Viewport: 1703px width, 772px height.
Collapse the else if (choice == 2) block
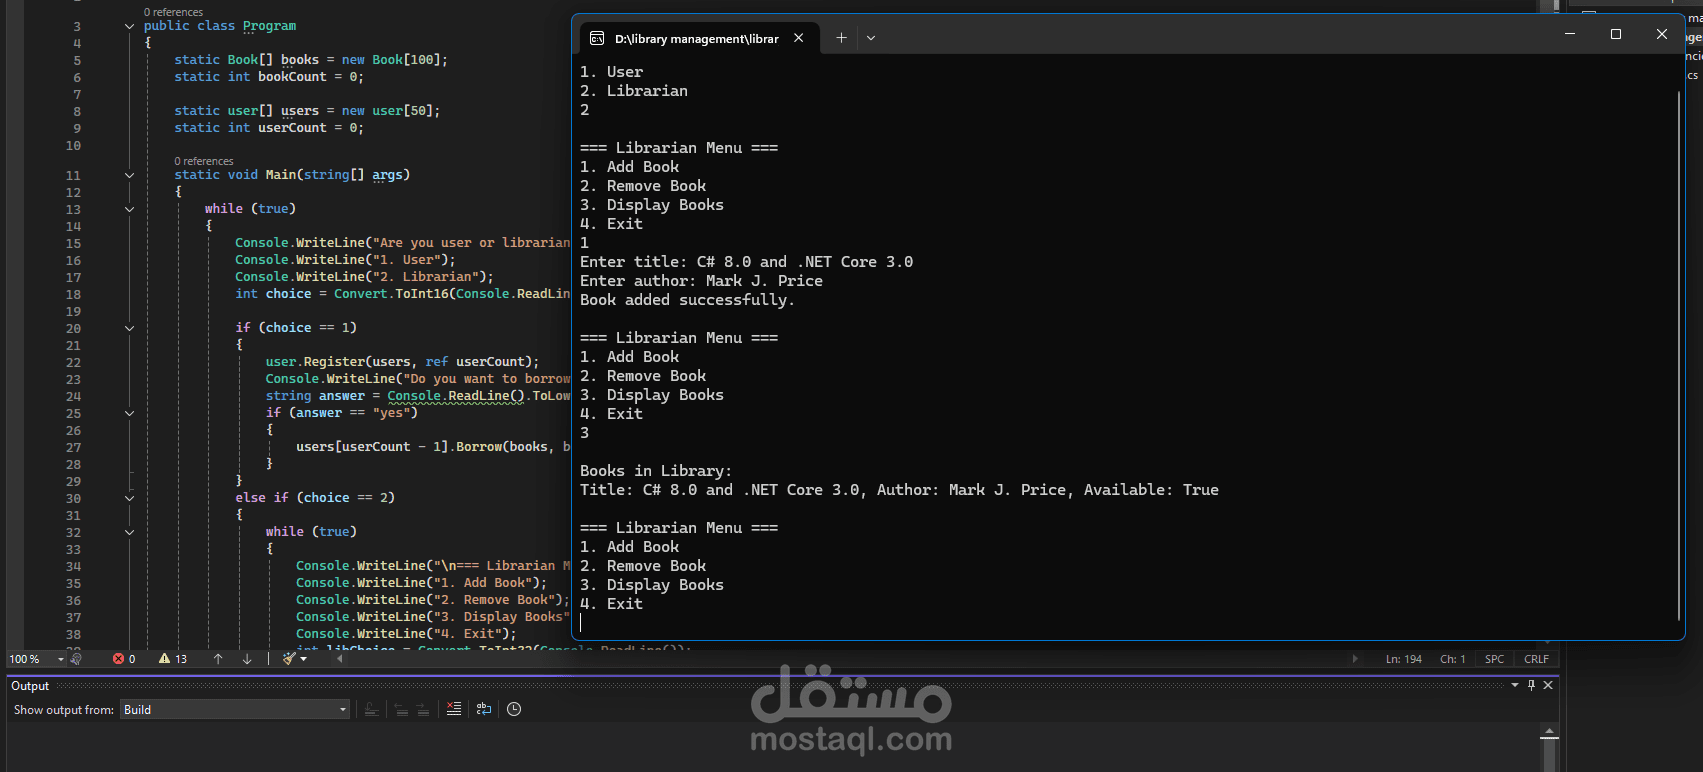point(129,498)
